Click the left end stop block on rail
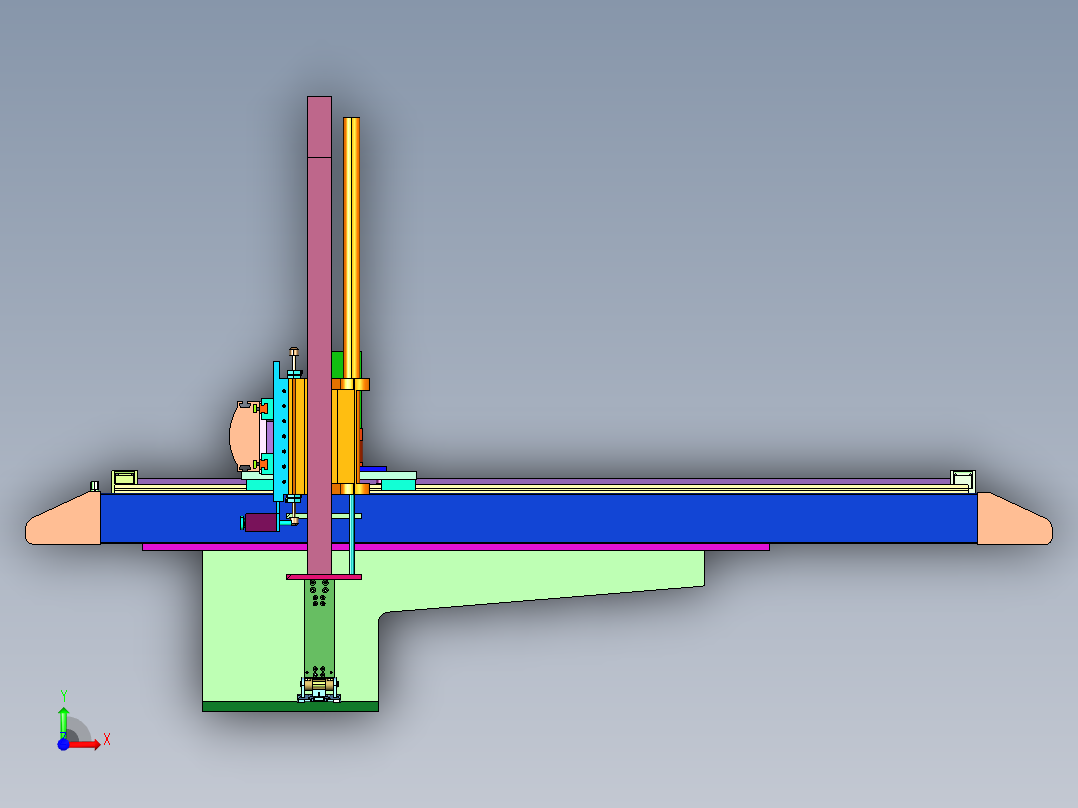Image resolution: width=1078 pixels, height=808 pixels. (124, 479)
